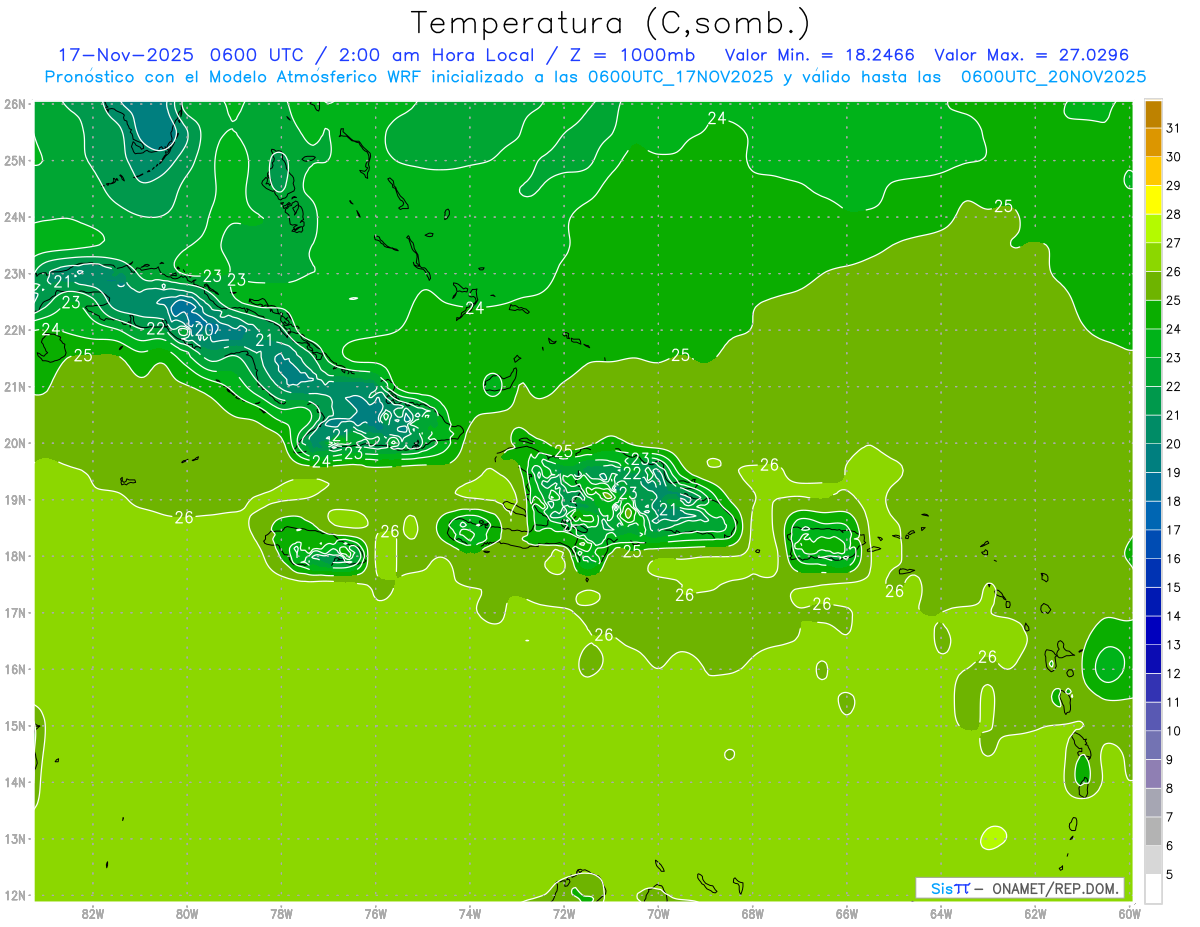
Task: Click the "15N" latitude axis label
Action: pos(14,726)
